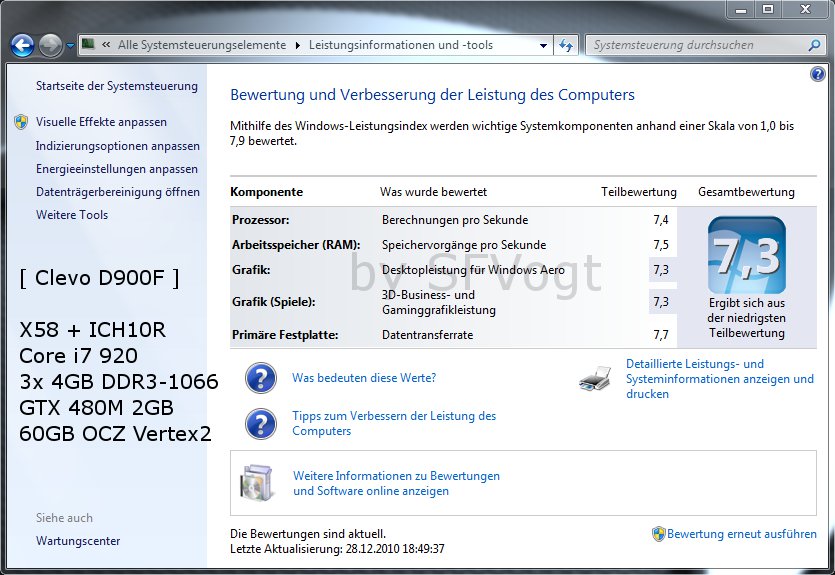The height and width of the screenshot is (575, 835).
Task: Refresh the page with the refresh button
Action: click(x=566, y=46)
